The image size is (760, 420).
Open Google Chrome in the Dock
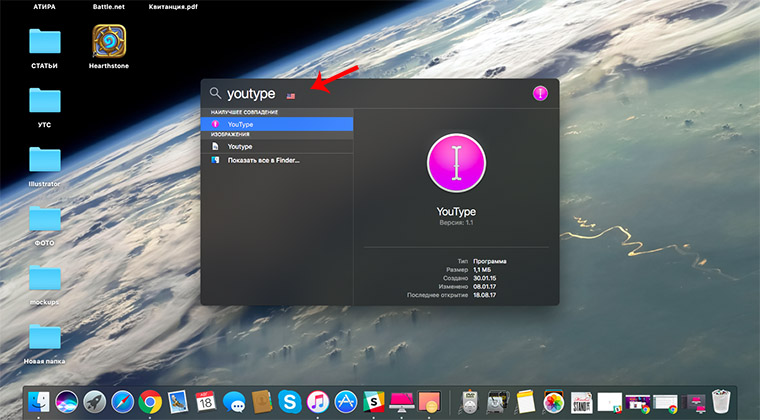[x=151, y=402]
